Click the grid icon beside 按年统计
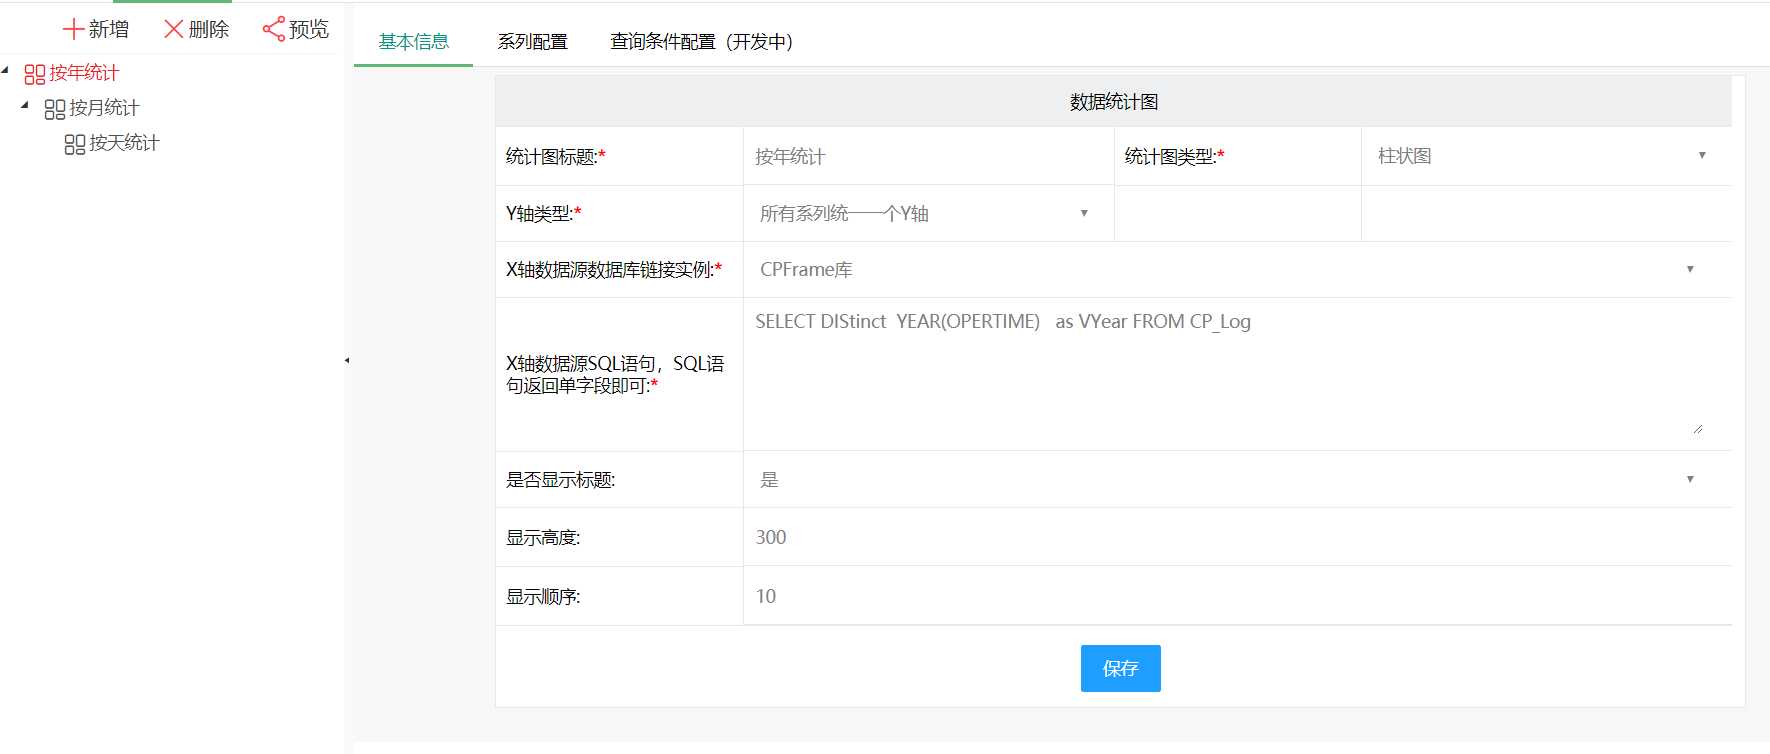Screen dimensions: 1770x754 [35, 74]
